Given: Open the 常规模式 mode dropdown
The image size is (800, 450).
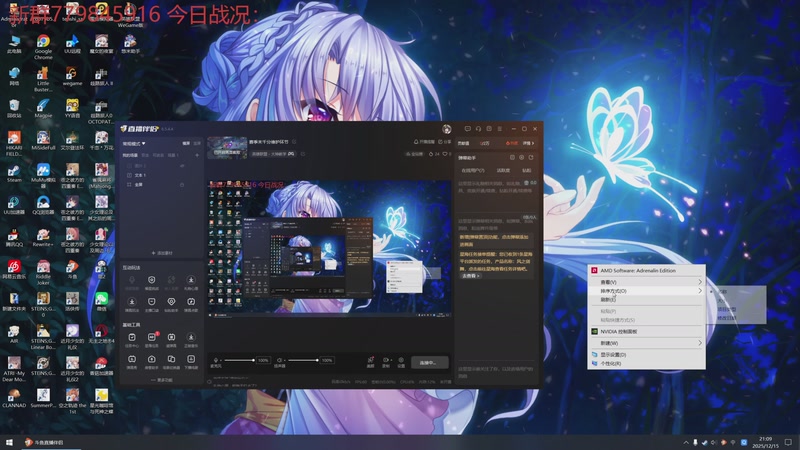Looking at the screenshot, I should 134,143.
